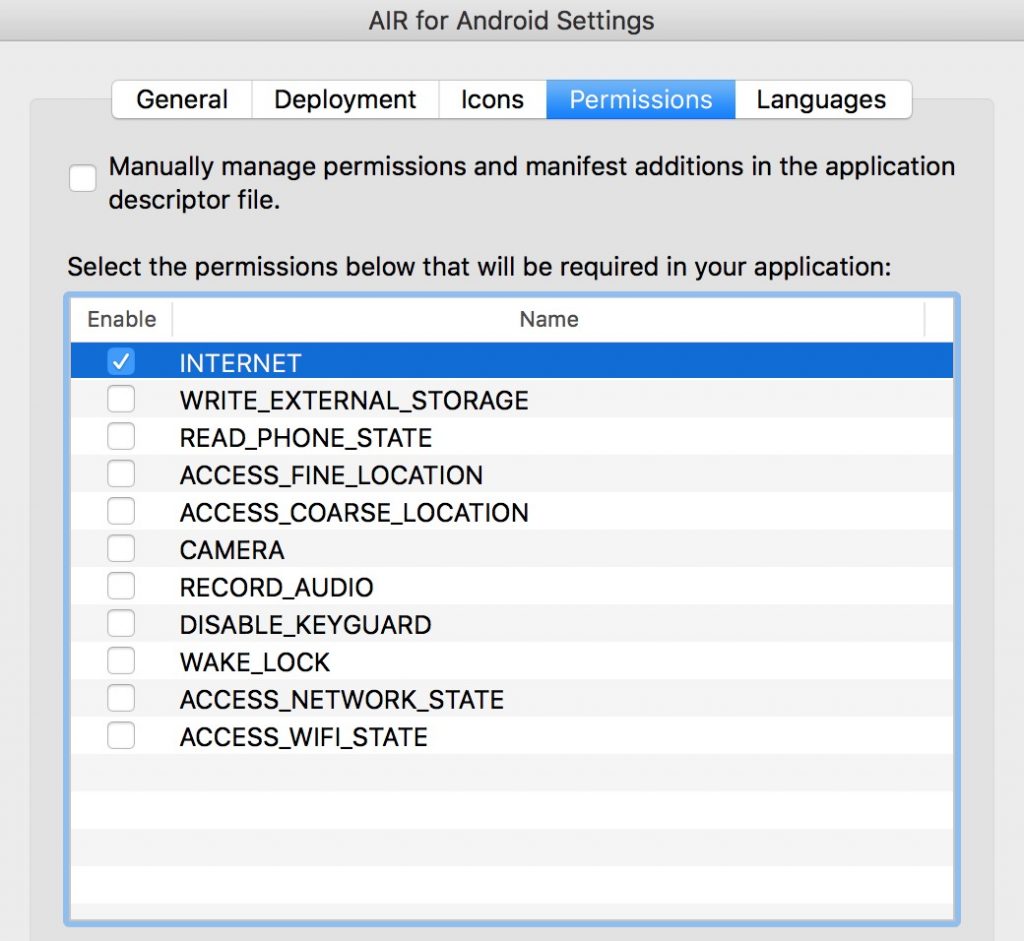Click the Enable column header

(x=119, y=319)
